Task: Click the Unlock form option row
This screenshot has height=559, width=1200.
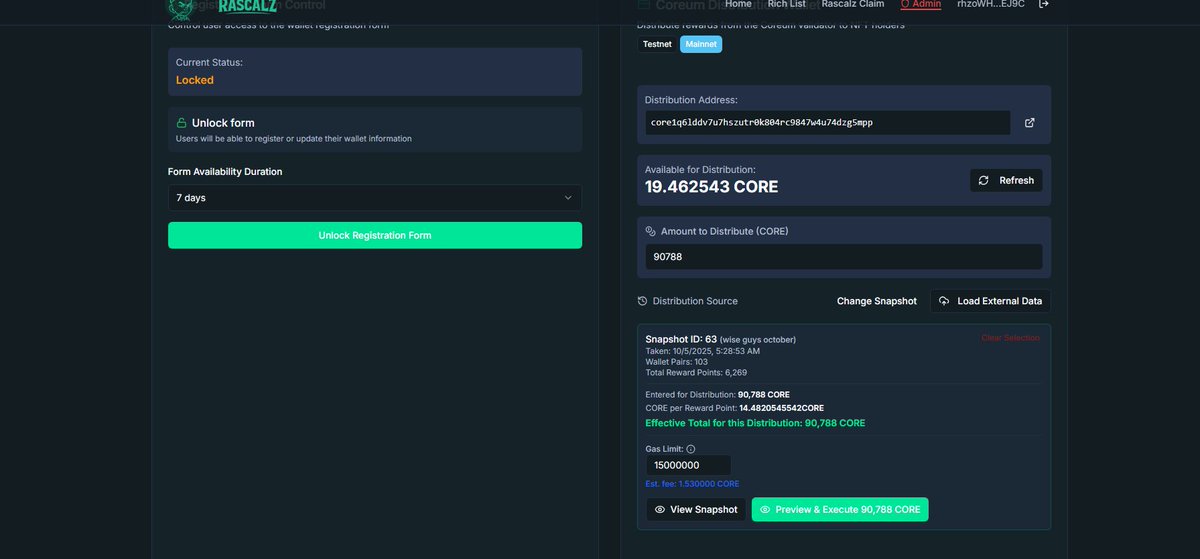Action: [x=375, y=130]
